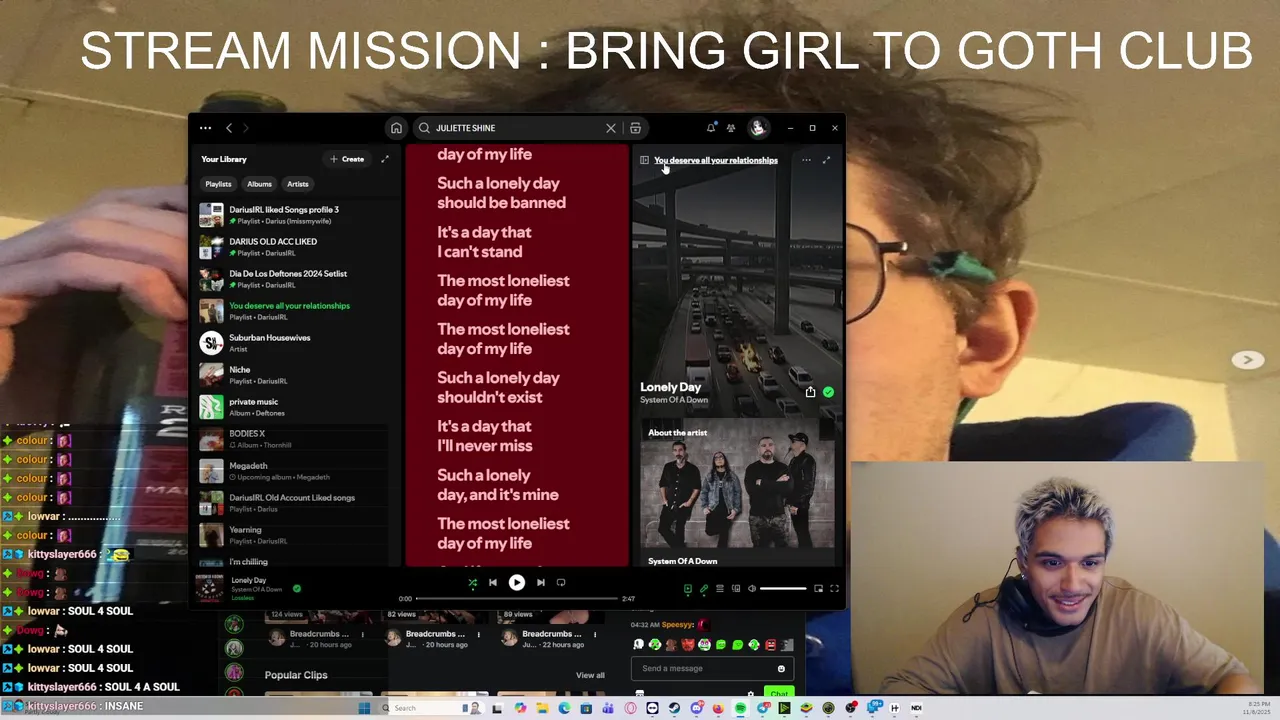Skip to previous track
The image size is (1280, 720).
[x=492, y=582]
